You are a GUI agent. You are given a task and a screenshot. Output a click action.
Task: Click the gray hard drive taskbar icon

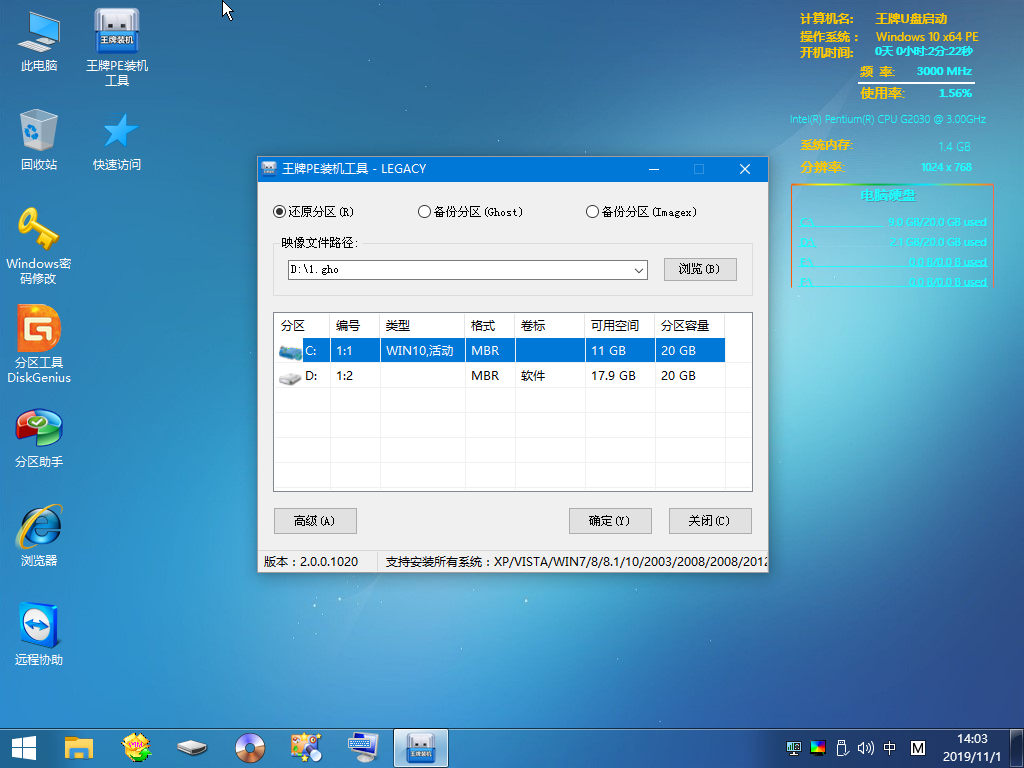[x=192, y=748]
